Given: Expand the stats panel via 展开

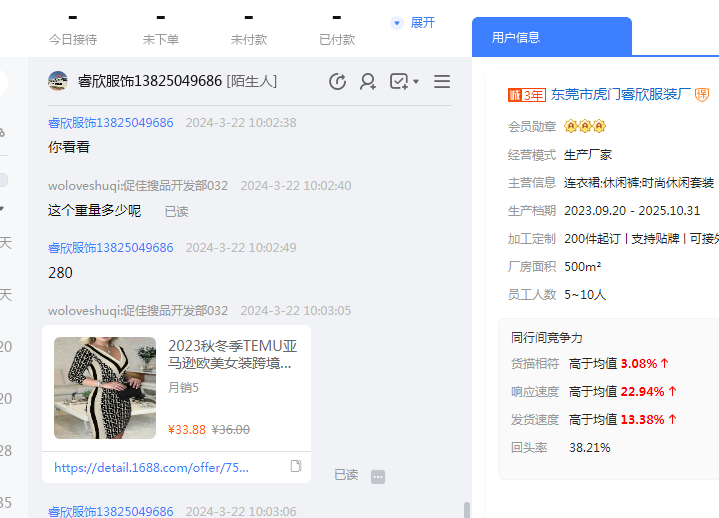Looking at the screenshot, I should pyautogui.click(x=413, y=22).
